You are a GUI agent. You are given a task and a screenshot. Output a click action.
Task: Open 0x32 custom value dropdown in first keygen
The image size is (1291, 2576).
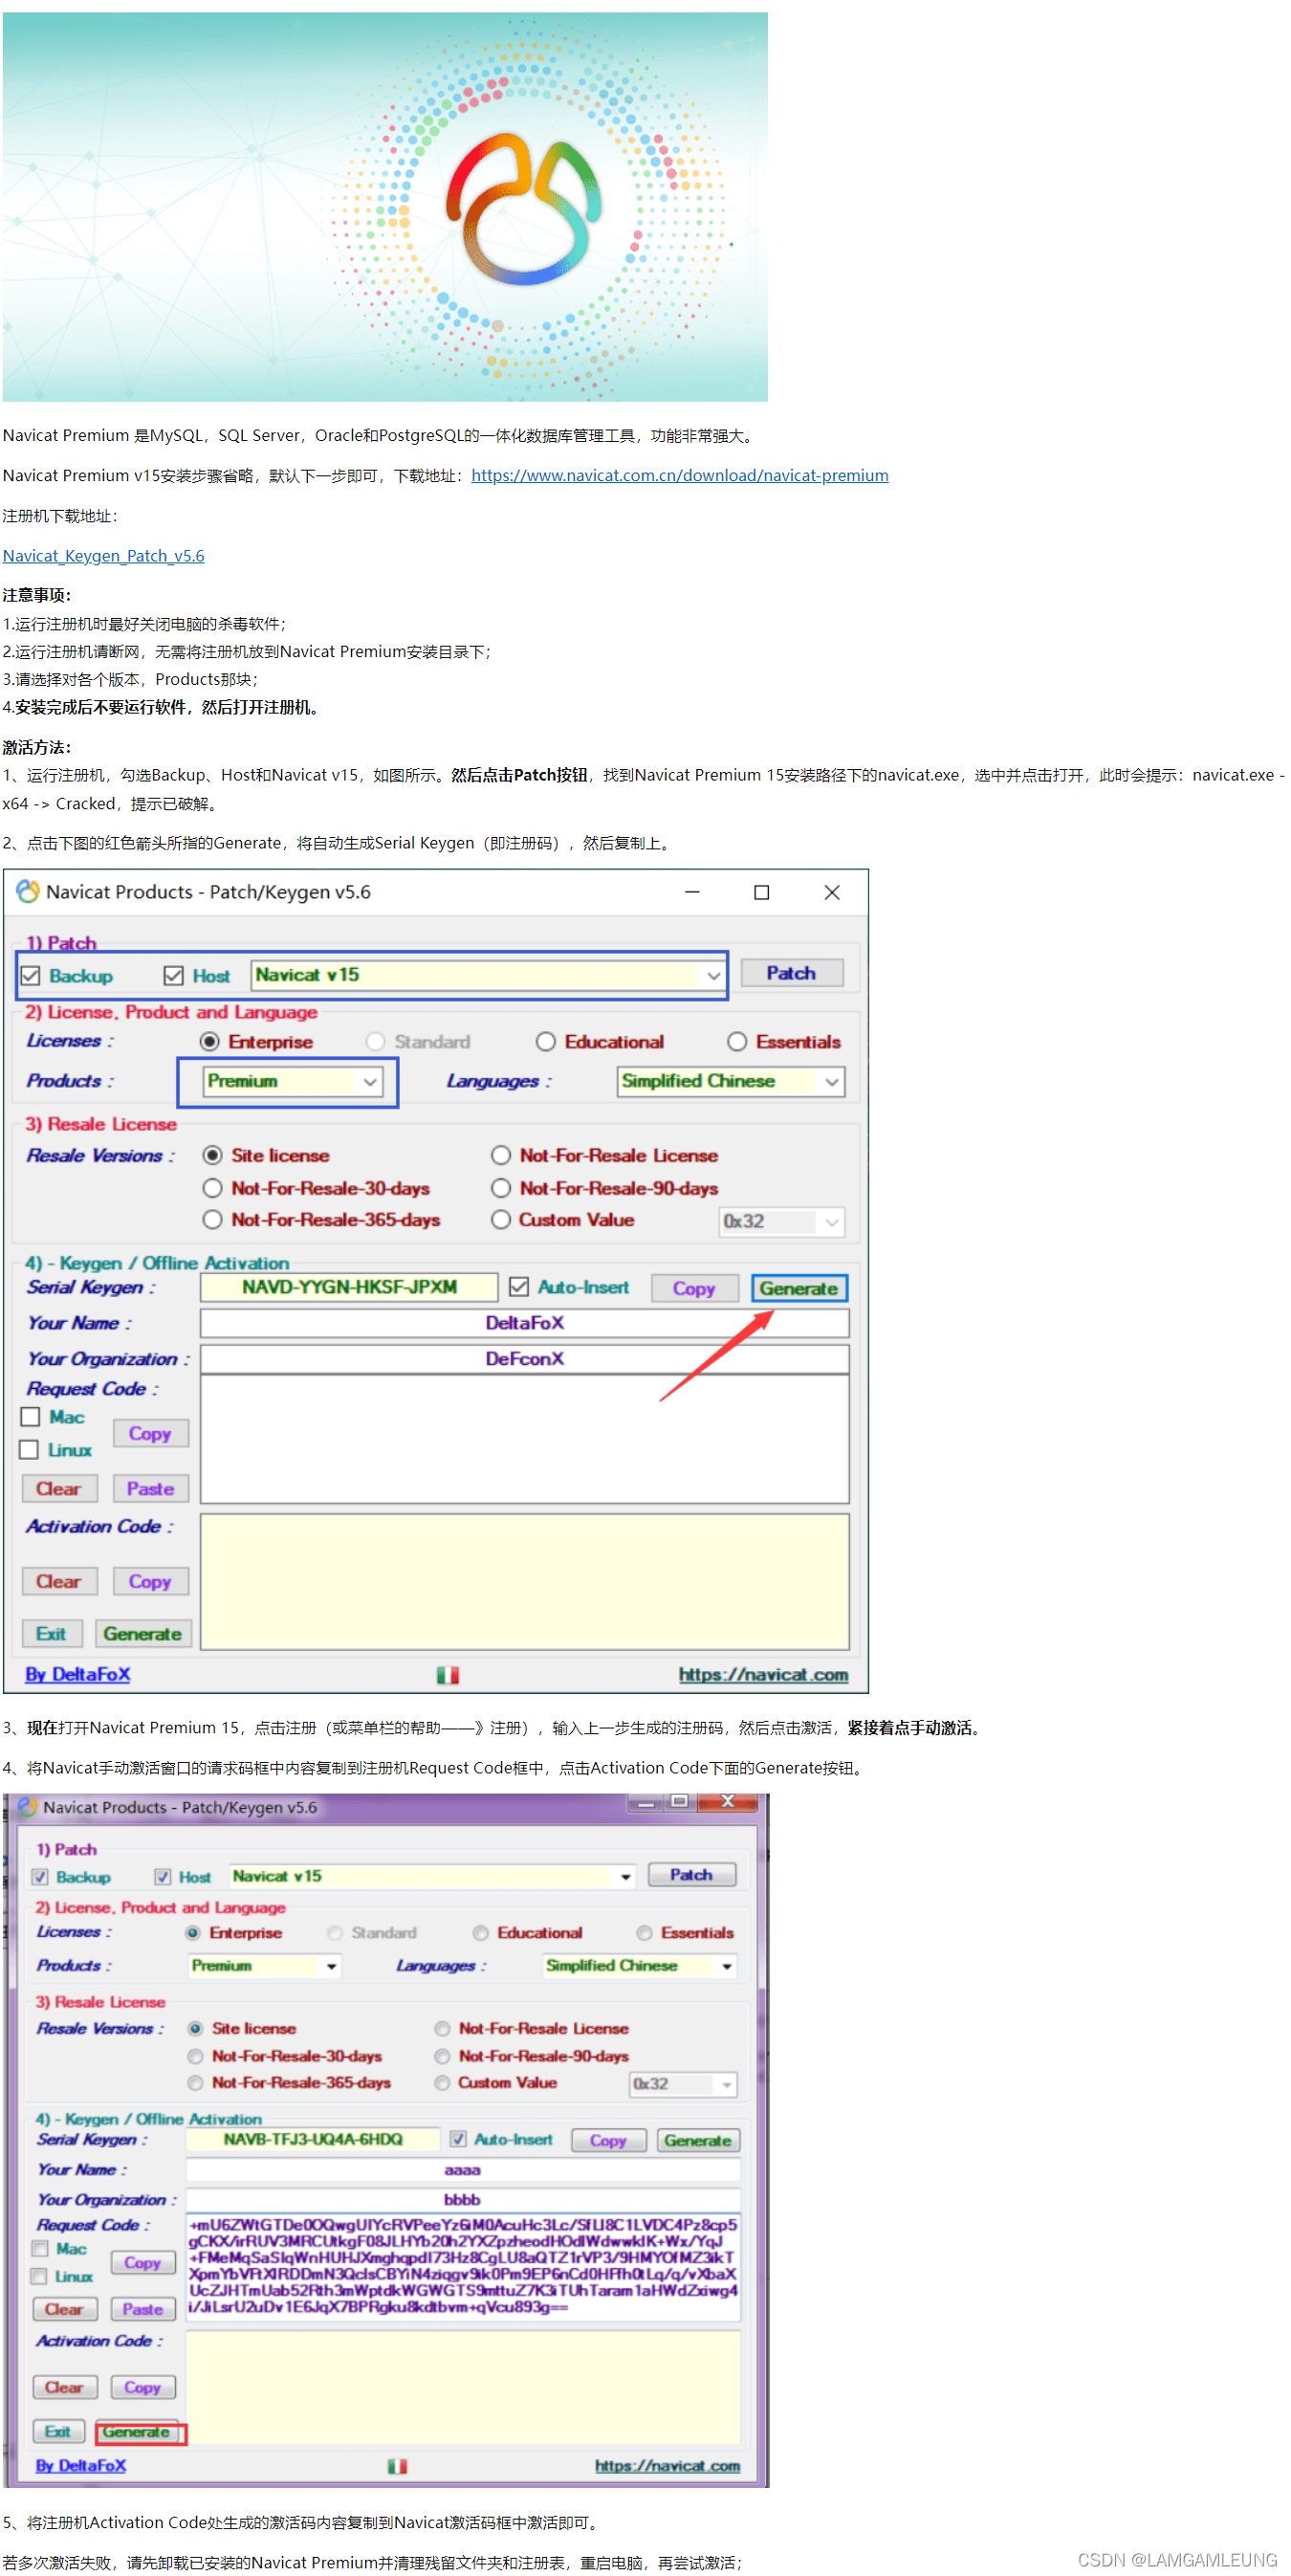pos(832,1222)
